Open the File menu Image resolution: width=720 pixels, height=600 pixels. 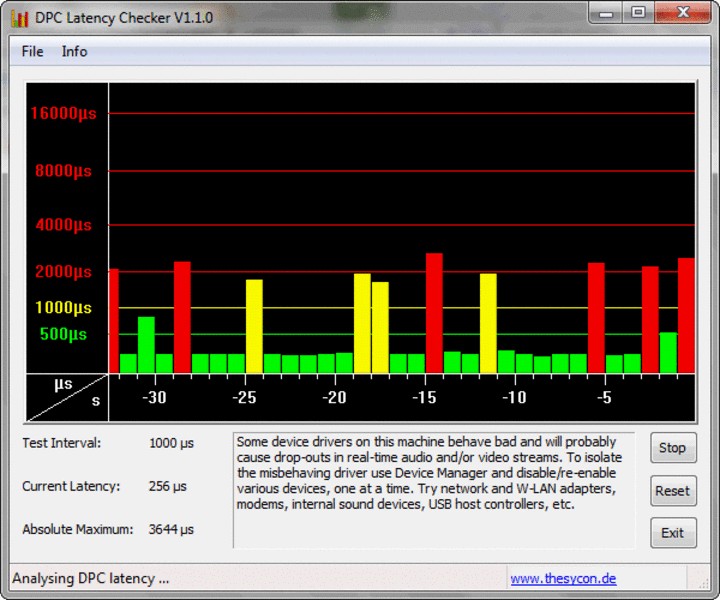click(x=32, y=51)
